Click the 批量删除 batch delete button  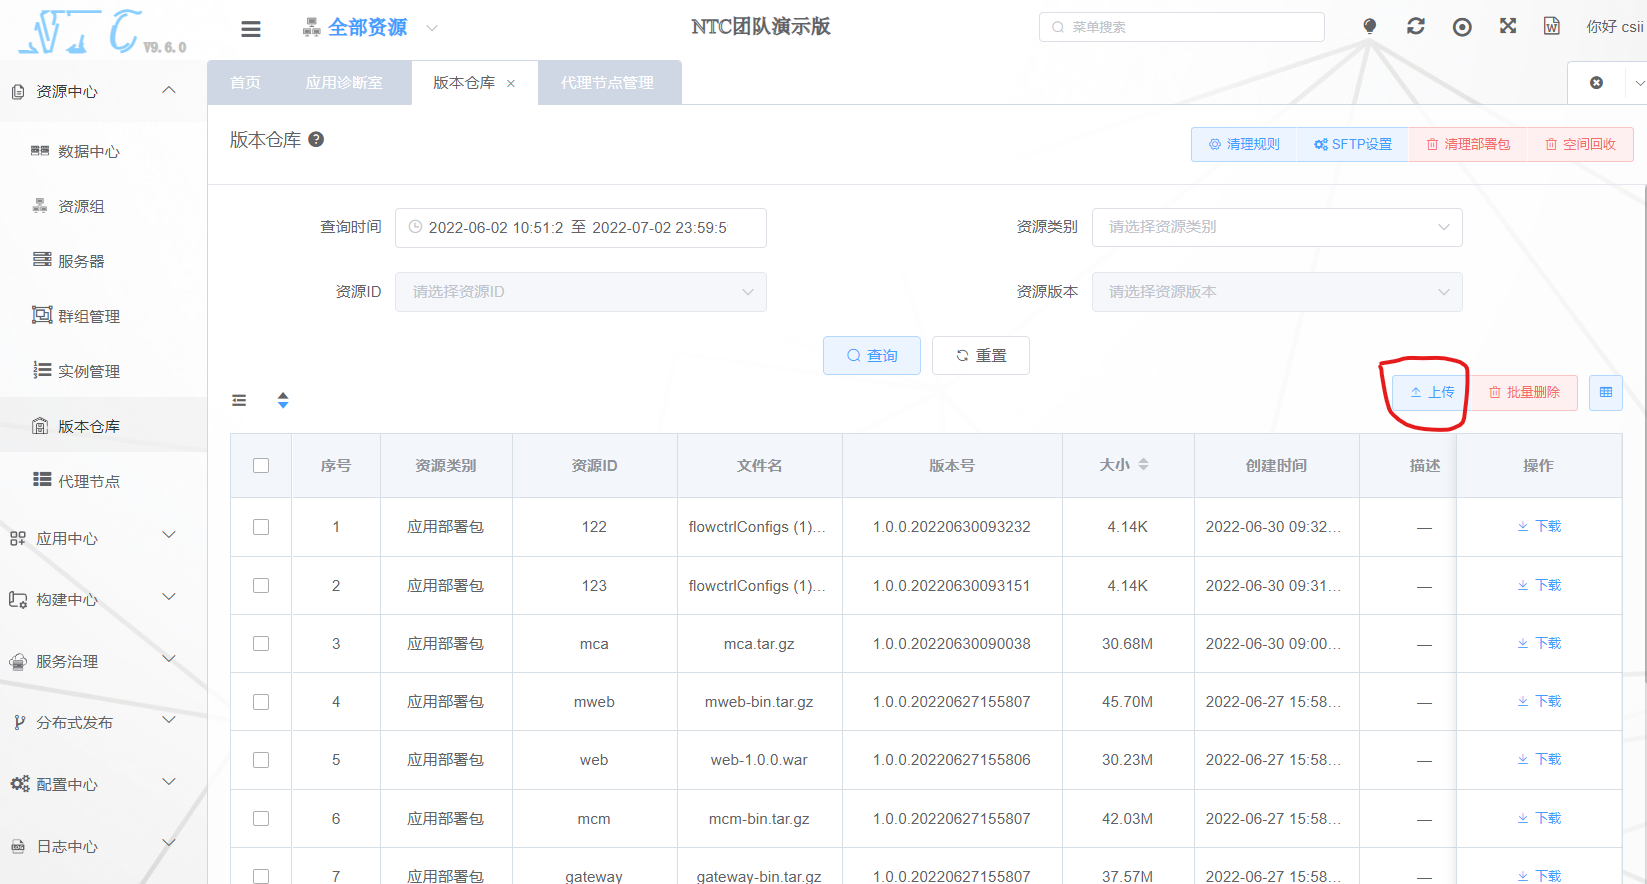click(1524, 393)
